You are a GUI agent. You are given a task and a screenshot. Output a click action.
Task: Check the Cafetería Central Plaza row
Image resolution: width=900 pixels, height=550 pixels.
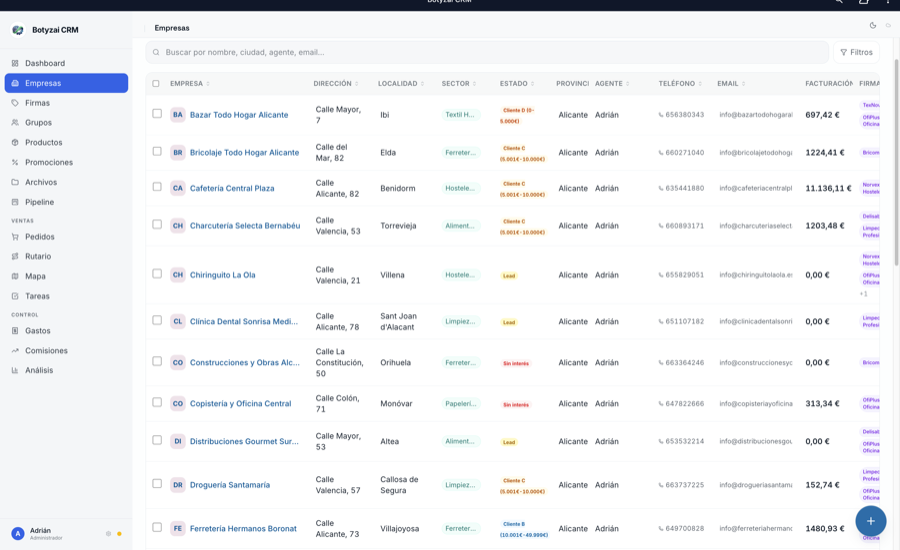click(157, 187)
